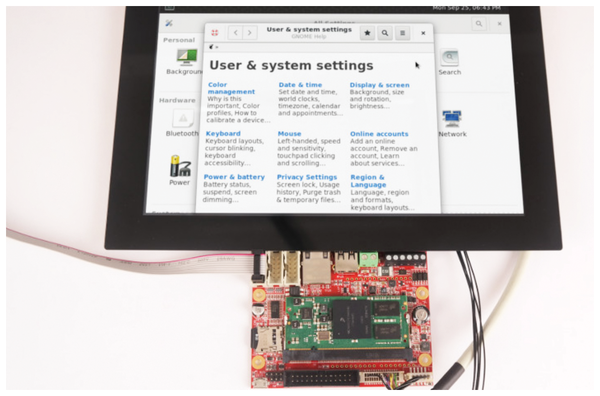This screenshot has height=396, width=600.
Task: Open the Region & Language help topic
Action: click(368, 181)
